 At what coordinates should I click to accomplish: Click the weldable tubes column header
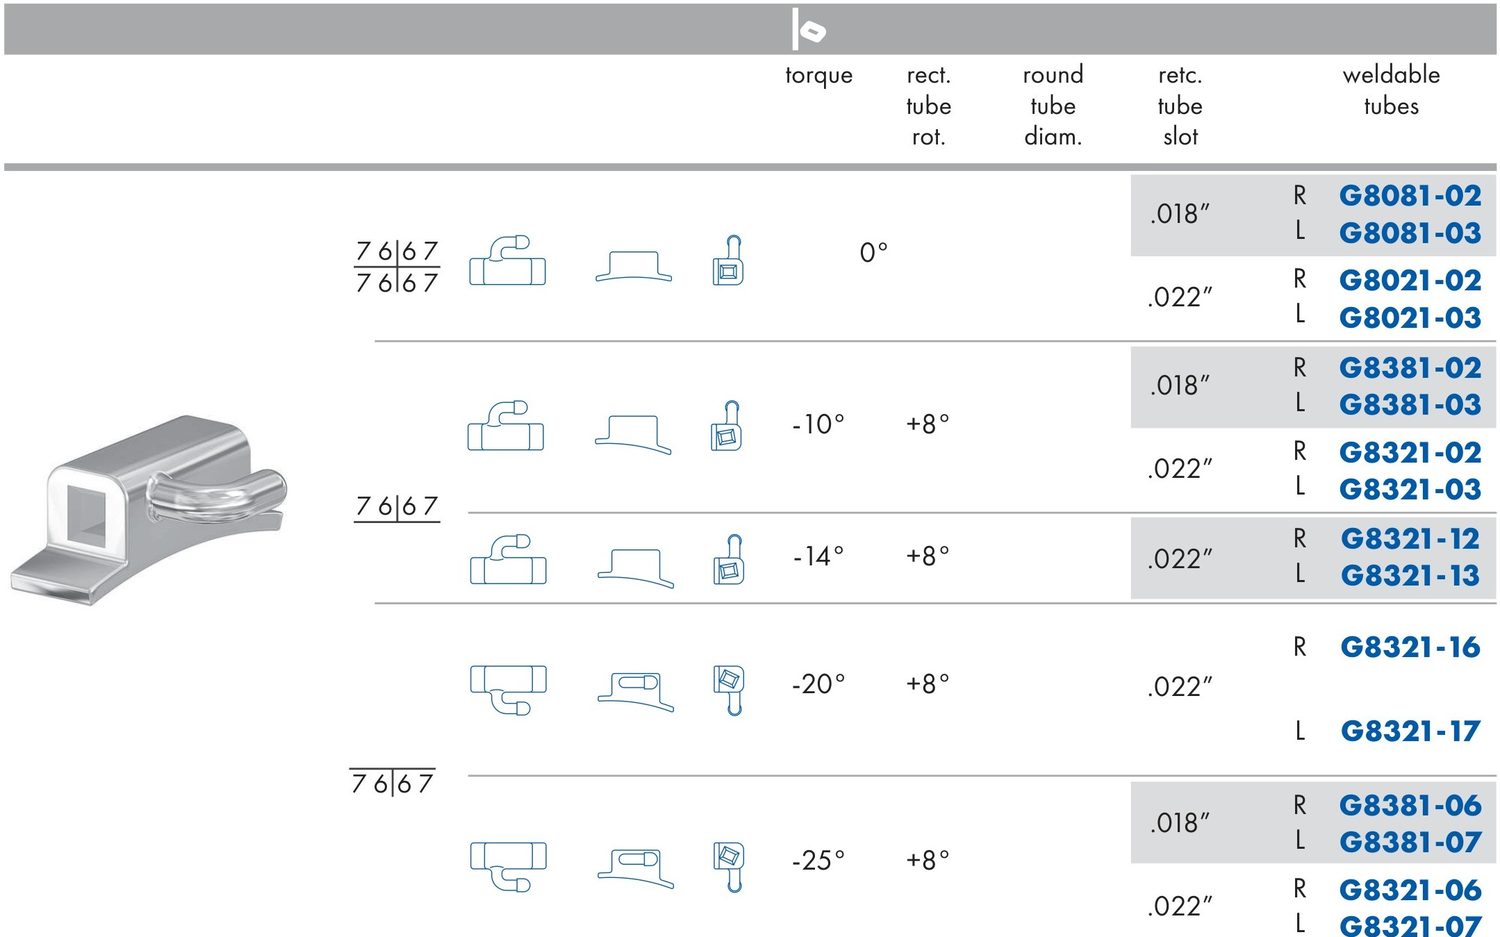coord(1391,90)
